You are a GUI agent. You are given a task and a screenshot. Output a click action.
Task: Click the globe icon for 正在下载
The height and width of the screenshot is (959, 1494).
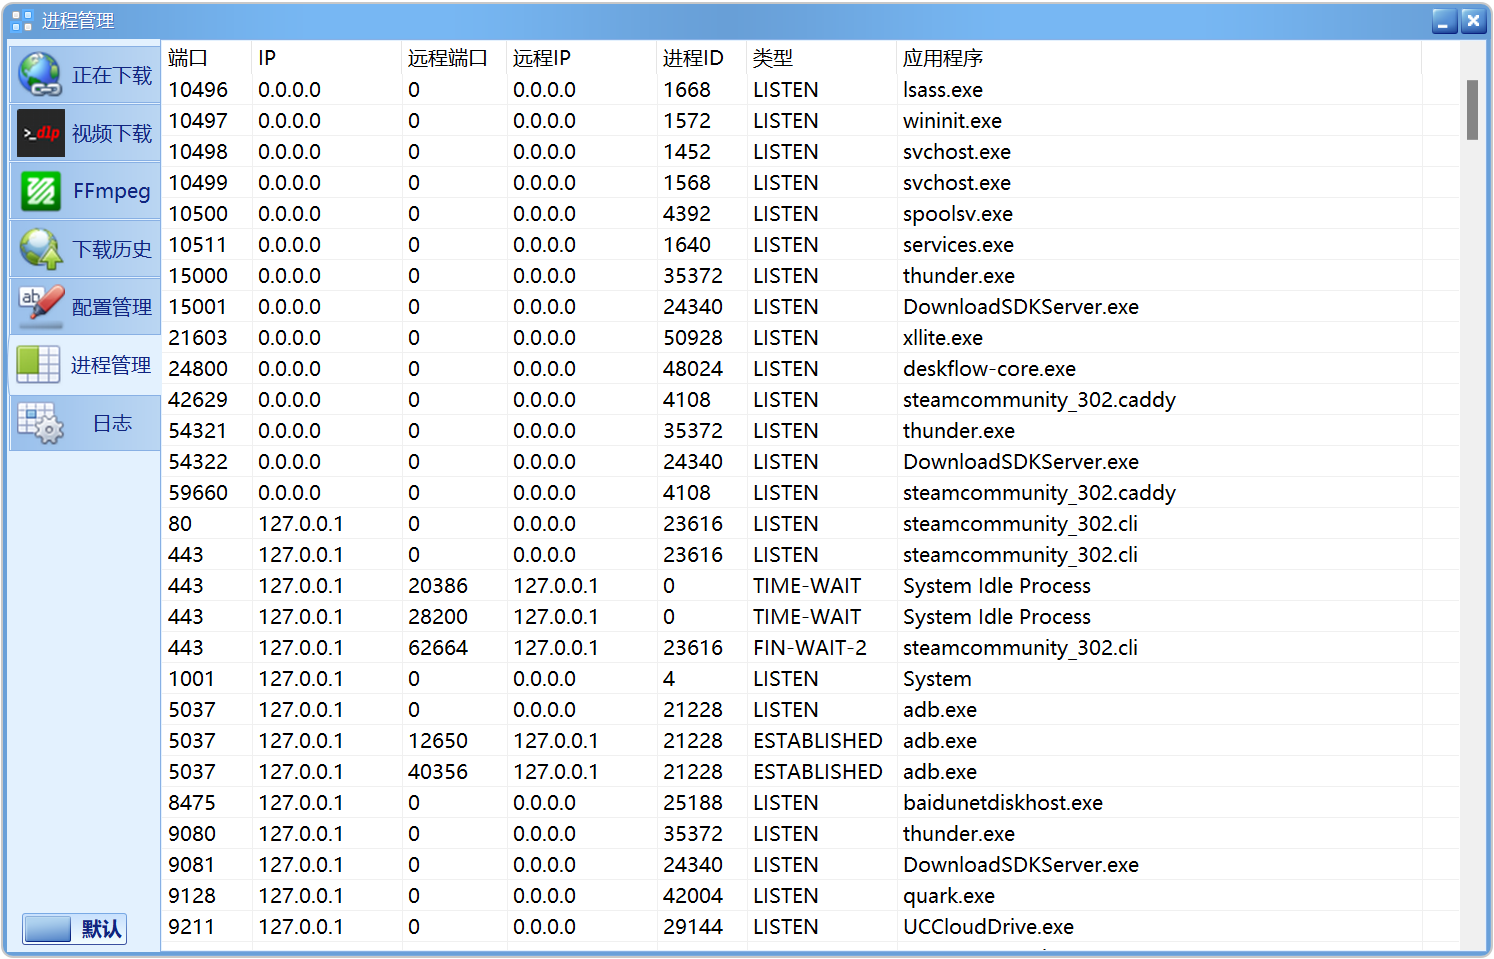coord(40,75)
